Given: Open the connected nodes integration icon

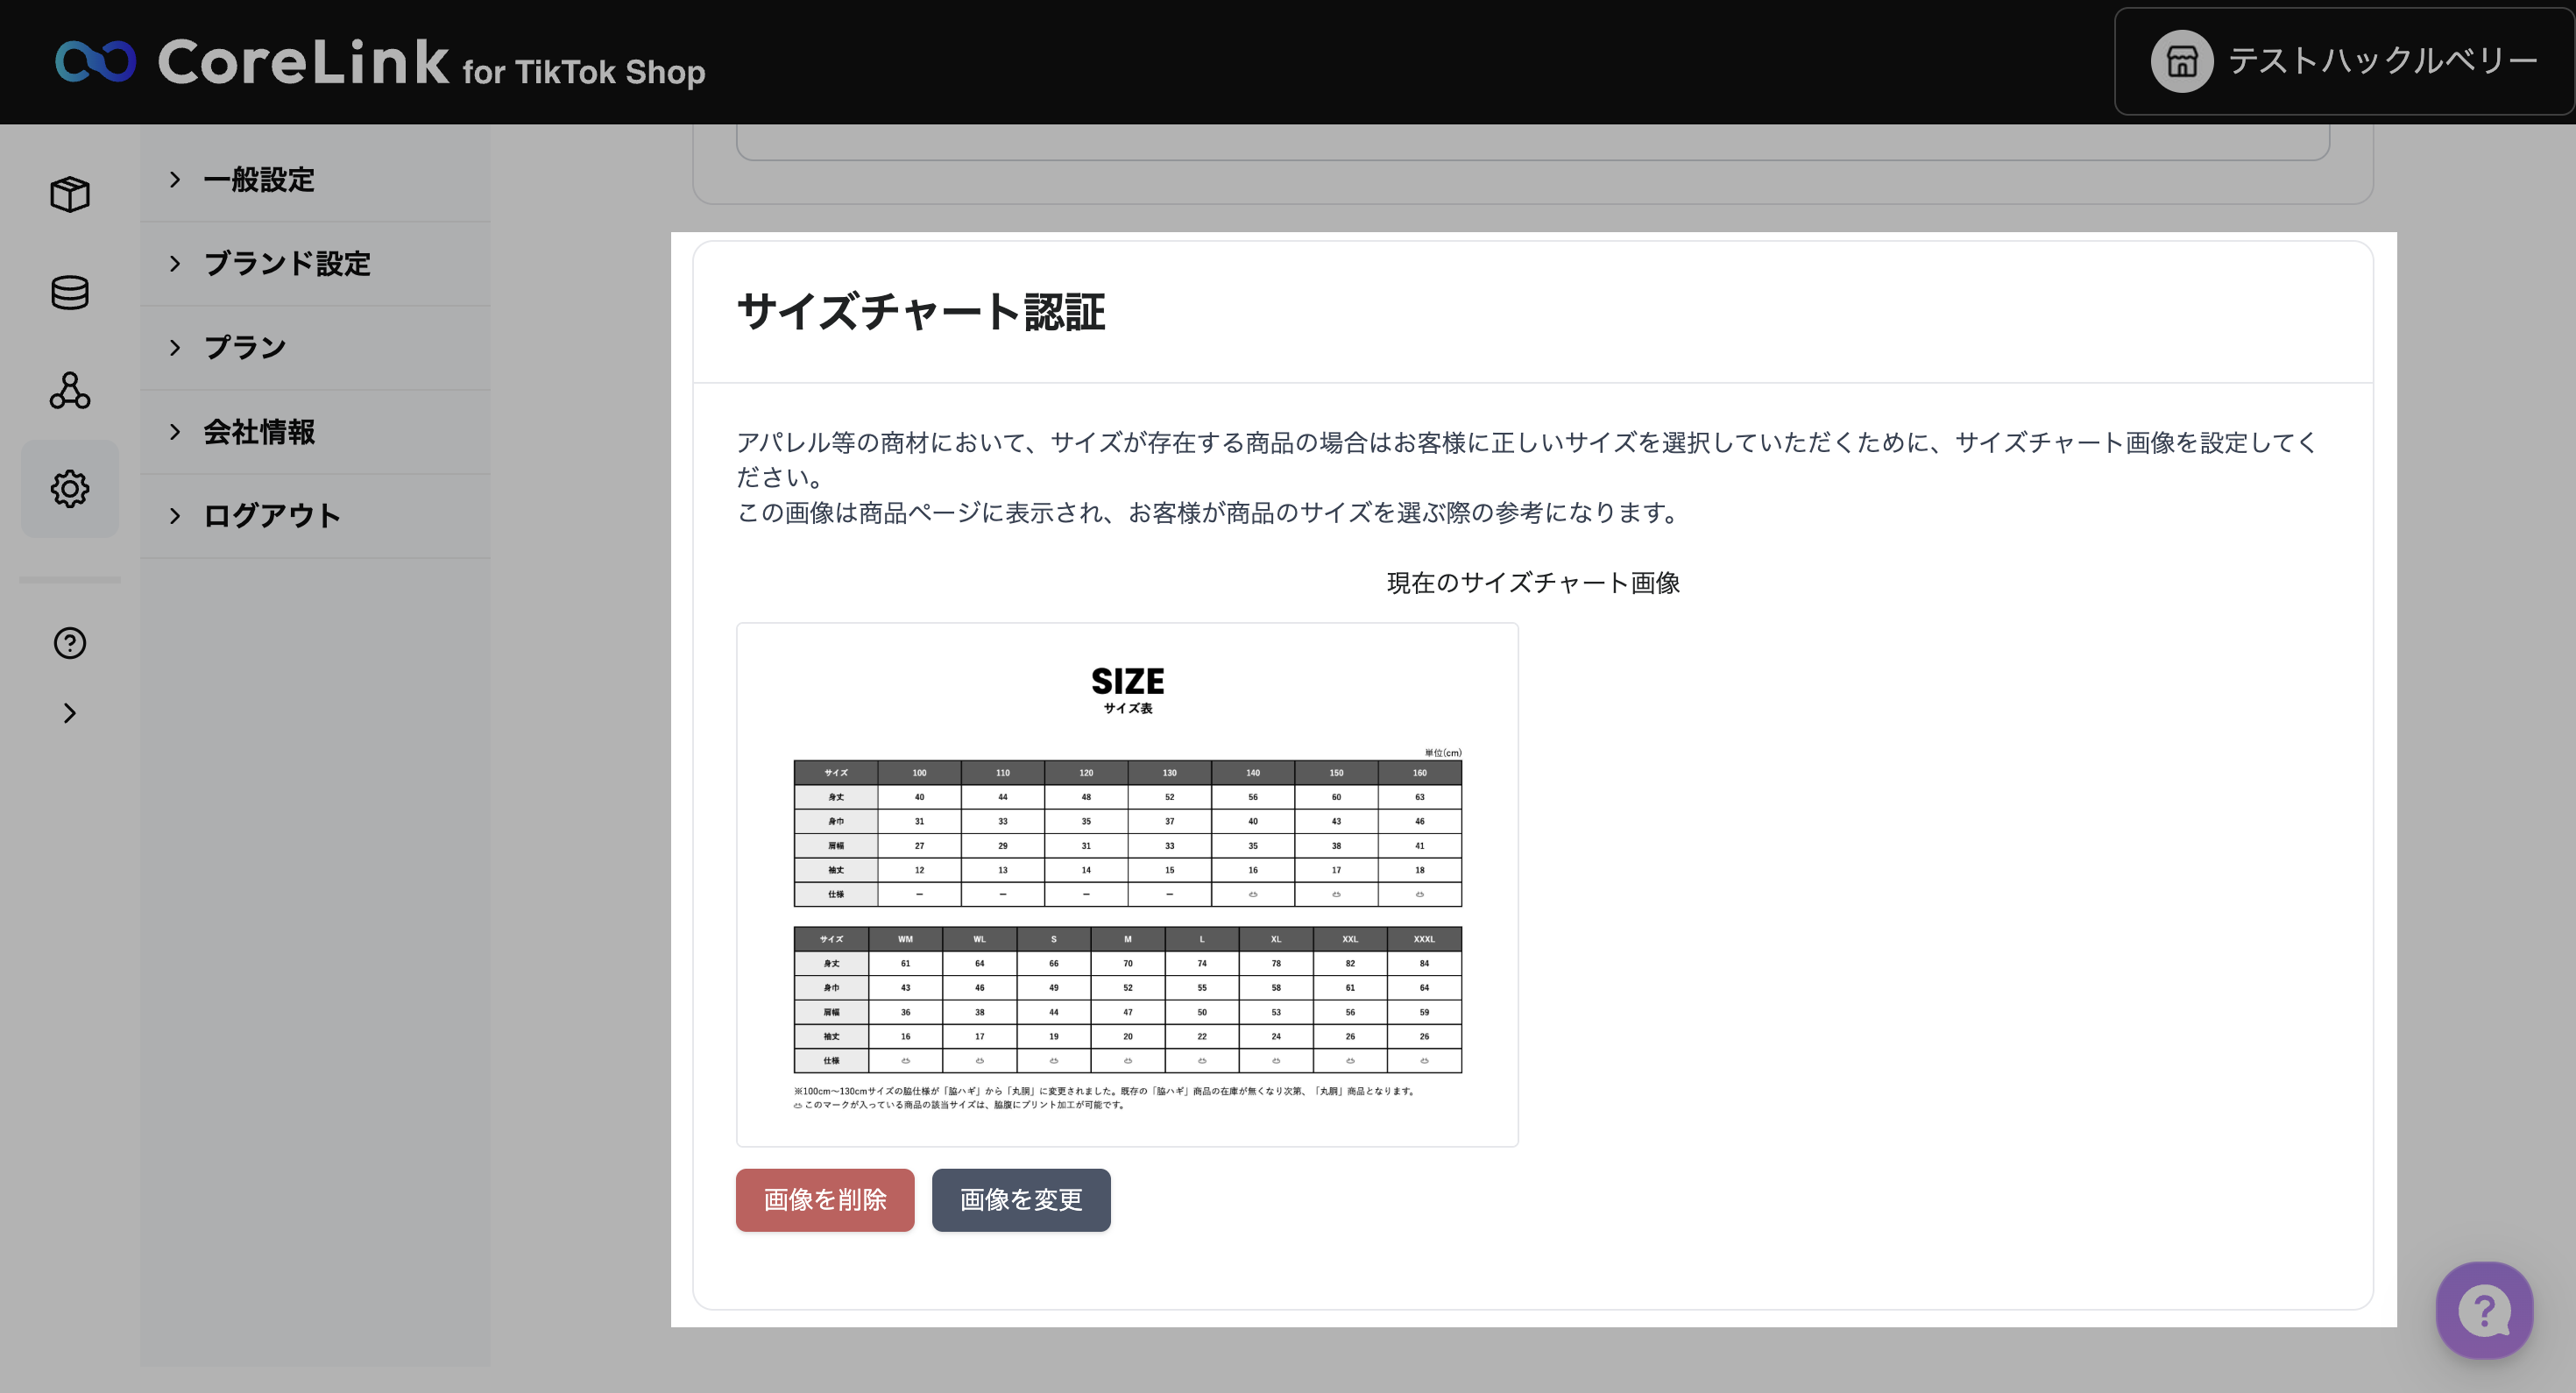Looking at the screenshot, I should pos(70,390).
